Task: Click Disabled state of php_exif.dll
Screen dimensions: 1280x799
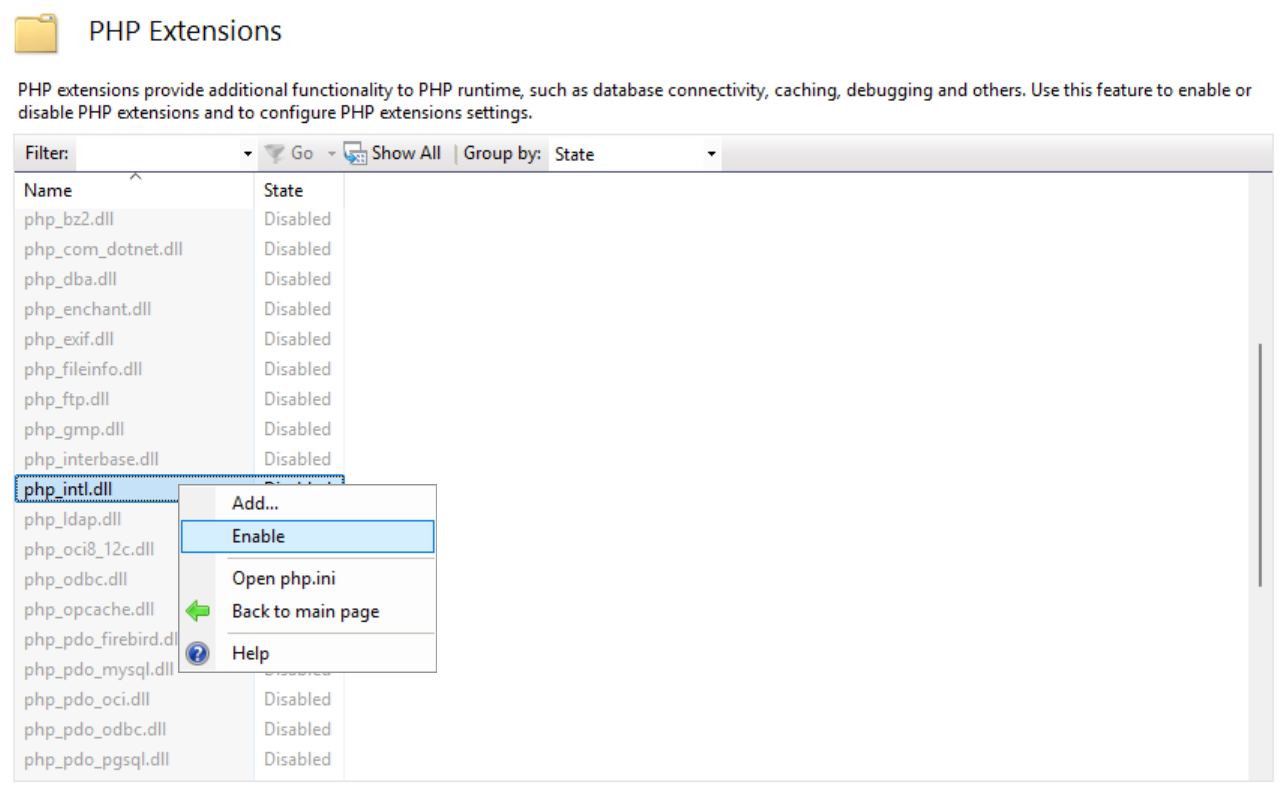Action: [297, 339]
